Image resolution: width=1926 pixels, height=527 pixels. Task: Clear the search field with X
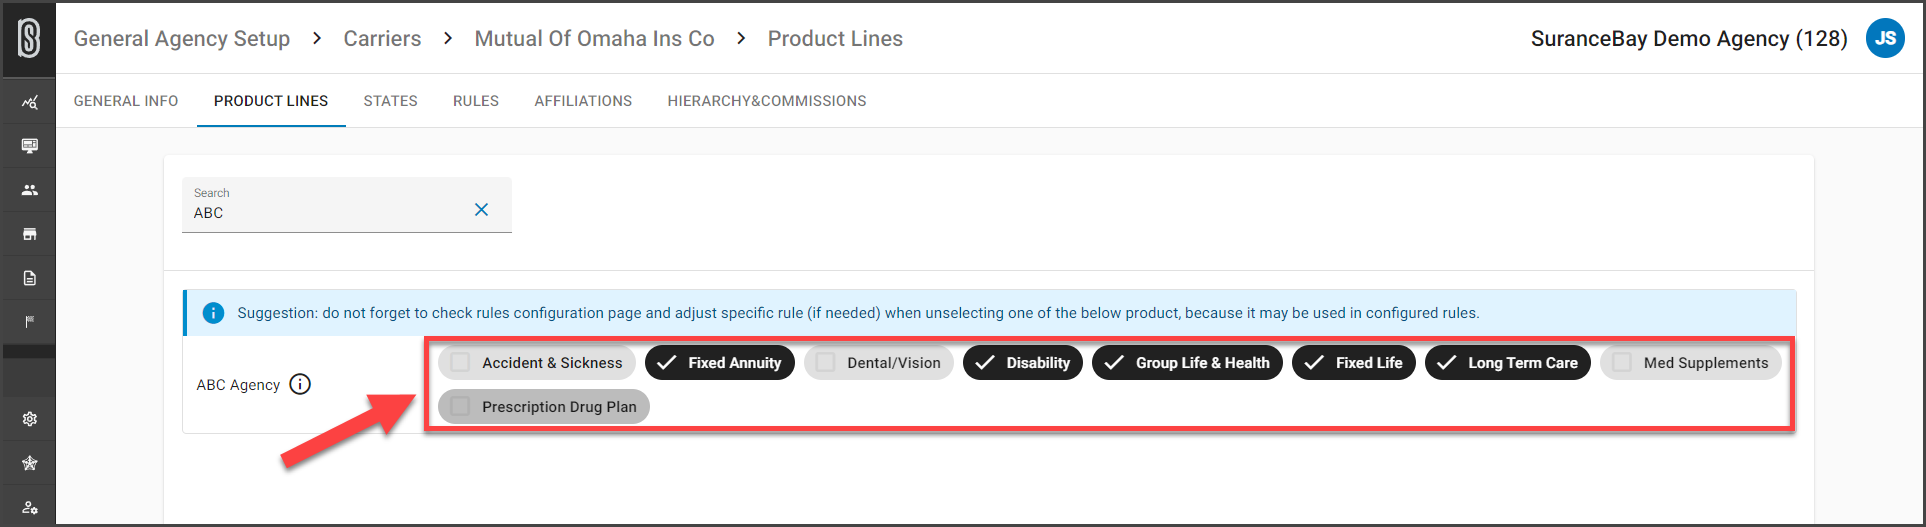point(481,209)
